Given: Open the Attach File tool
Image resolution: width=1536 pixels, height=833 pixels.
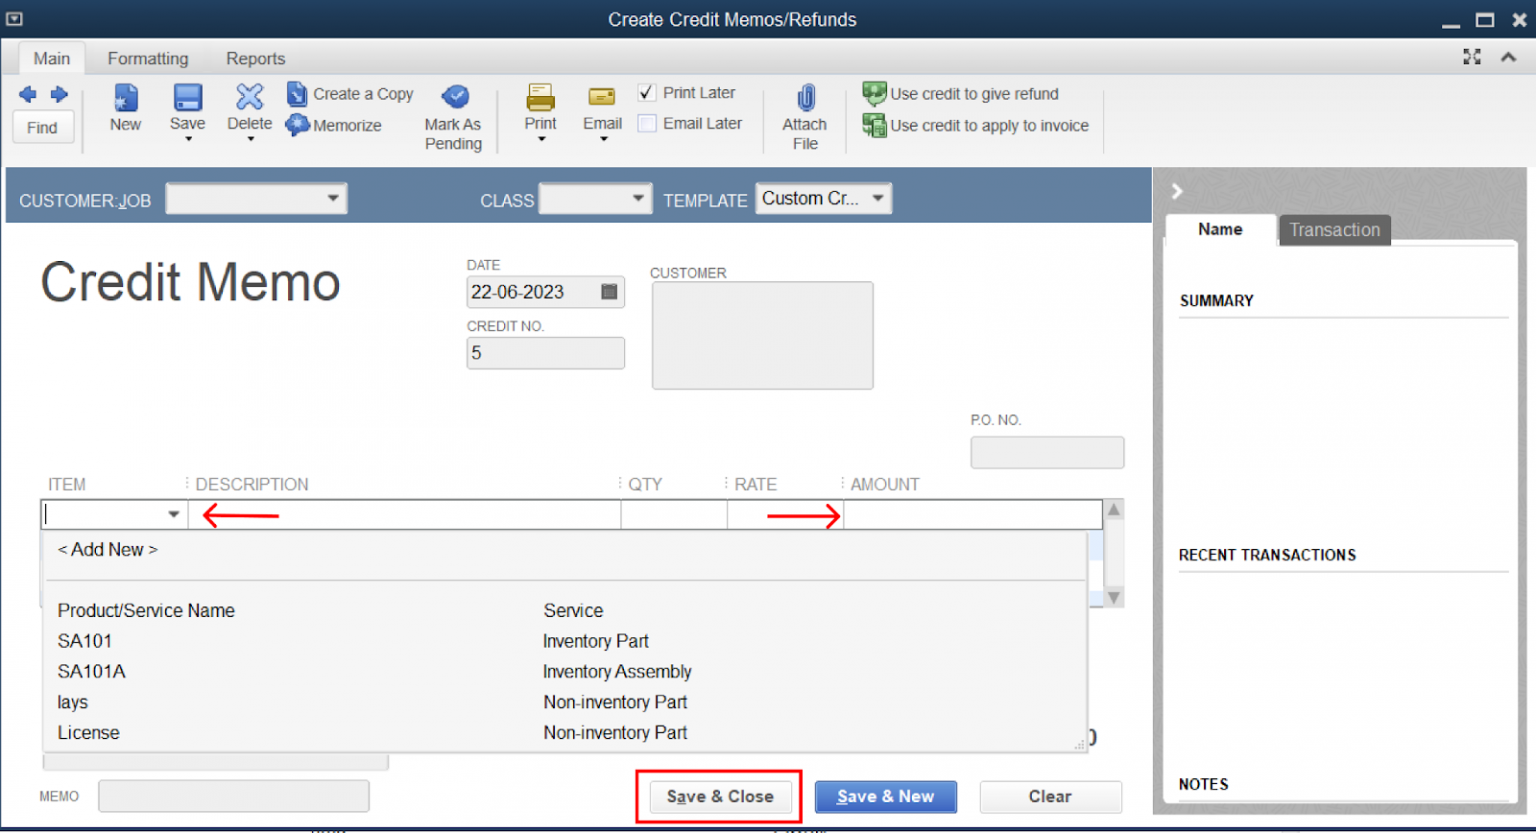Looking at the screenshot, I should click(x=804, y=113).
